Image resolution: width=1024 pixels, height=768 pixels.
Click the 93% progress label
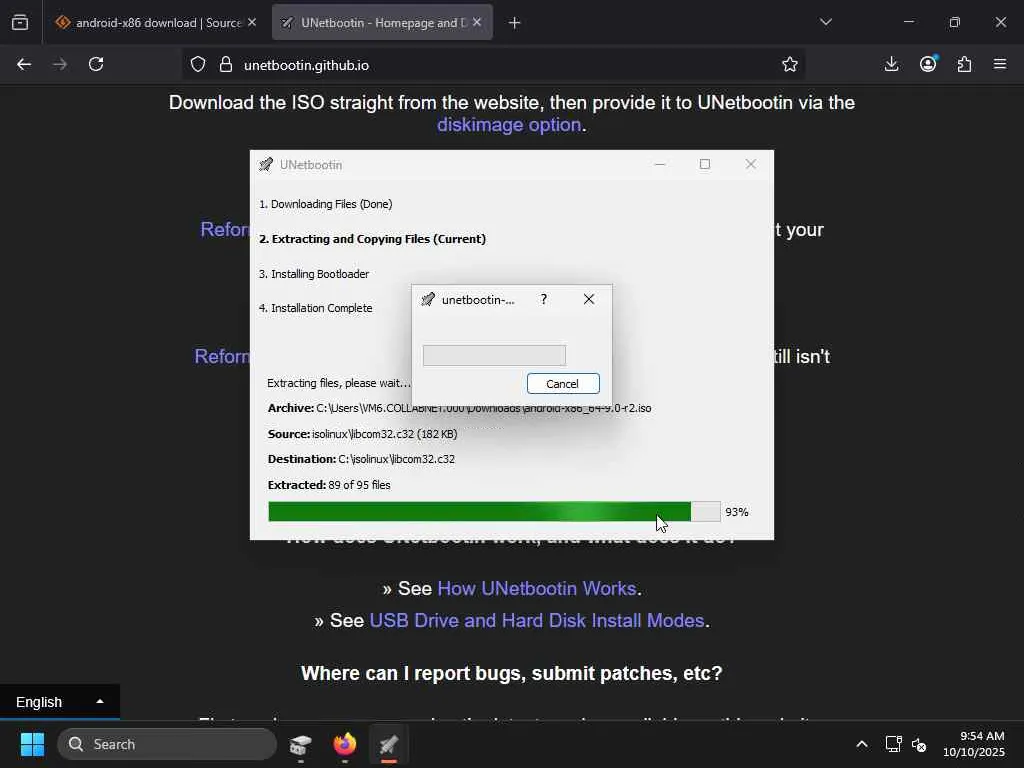[737, 512]
